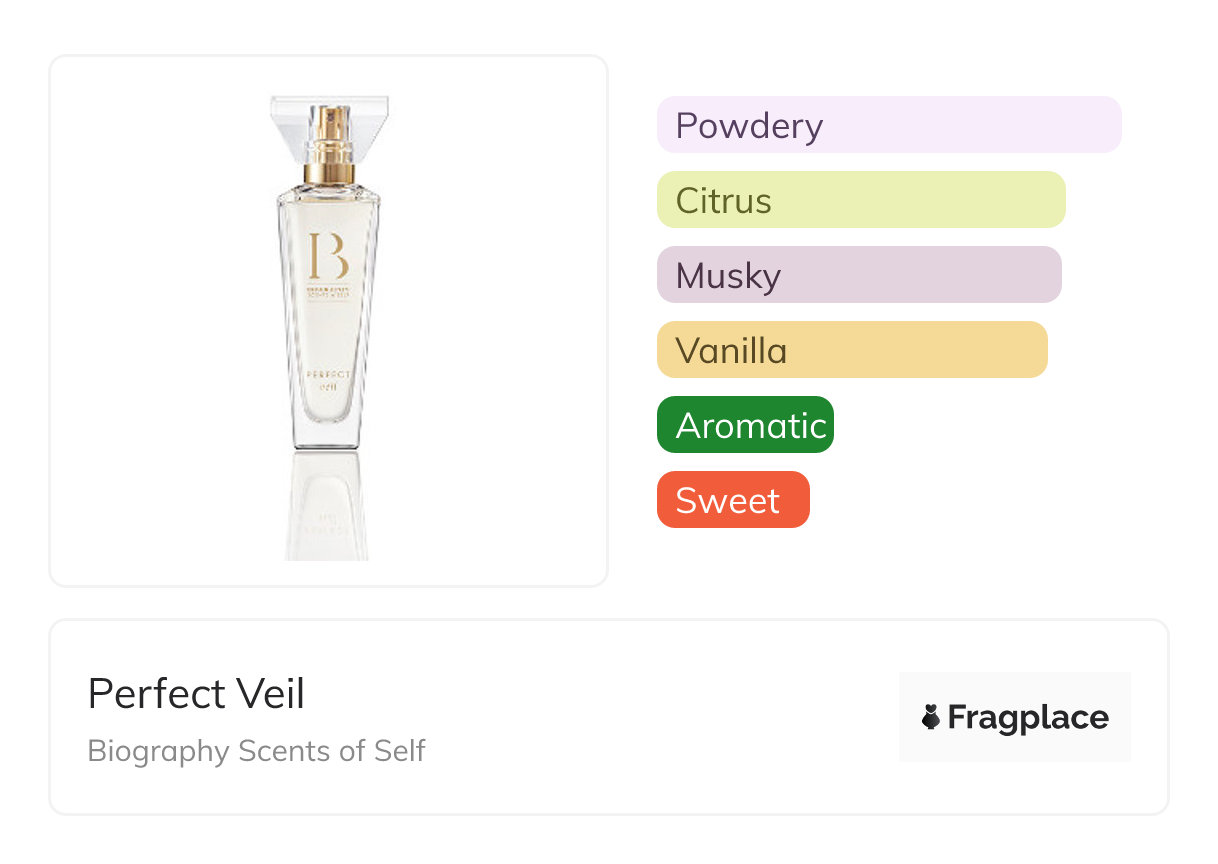Pick the Vanilla accord bar
The image size is (1218, 864).
(851, 350)
